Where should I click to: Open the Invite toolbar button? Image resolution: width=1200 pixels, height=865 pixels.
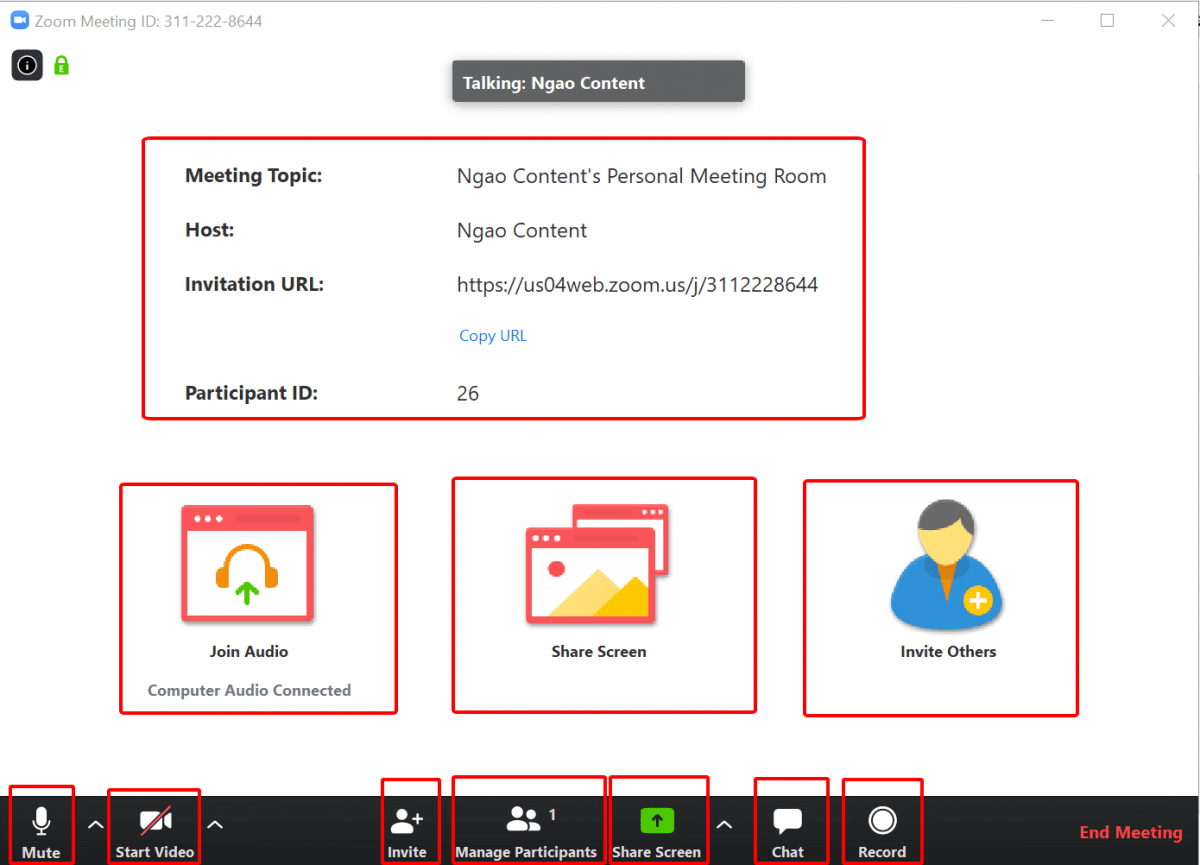(407, 832)
